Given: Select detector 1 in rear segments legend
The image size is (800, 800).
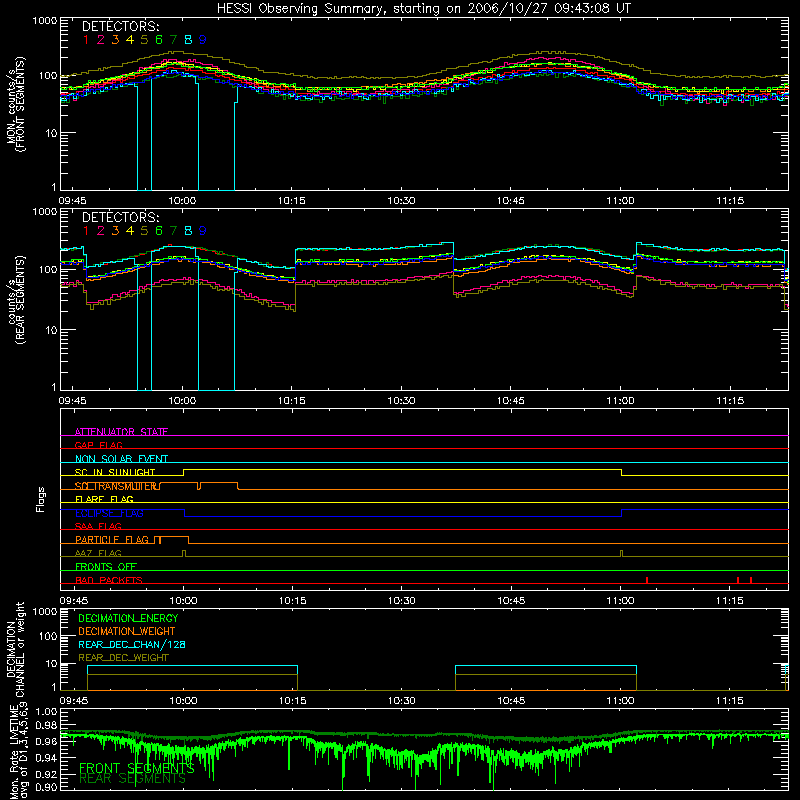Looking at the screenshot, I should [86, 231].
